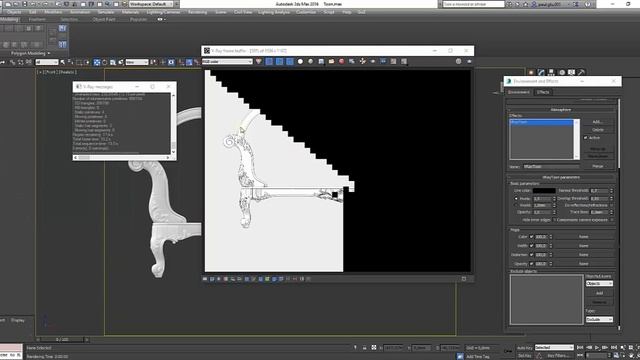640x360 pixels.
Task: Open the Type Exclude dropdown
Action: [x=599, y=320]
